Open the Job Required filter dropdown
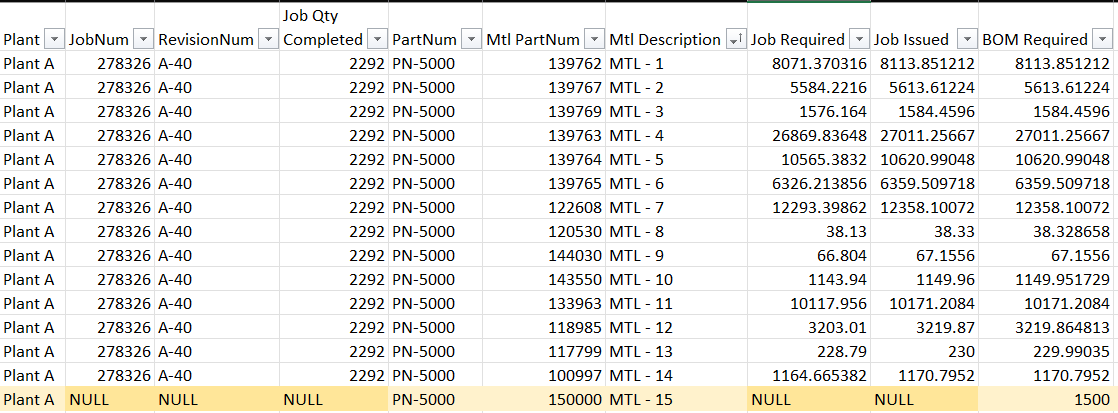Image resolution: width=1118 pixels, height=413 pixels. click(859, 40)
